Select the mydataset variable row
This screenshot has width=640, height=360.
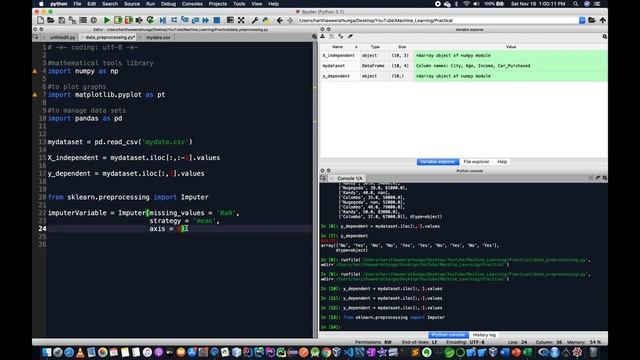pos(464,66)
